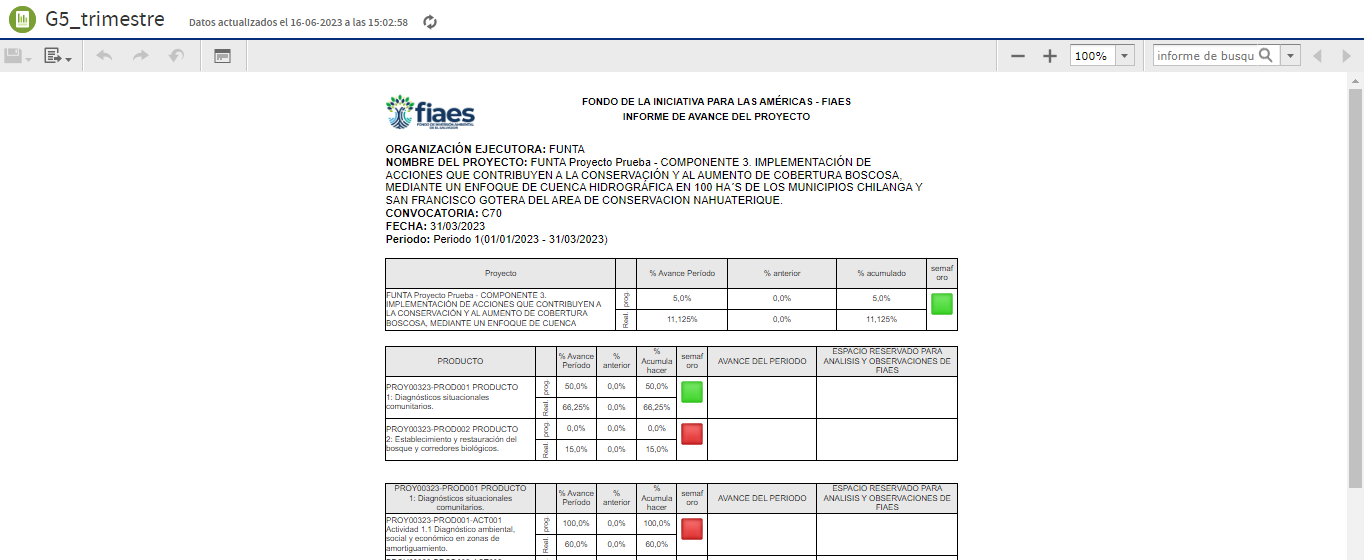This screenshot has height=560, width=1364.
Task: Open the search options dropdown arrow
Action: click(x=1291, y=56)
